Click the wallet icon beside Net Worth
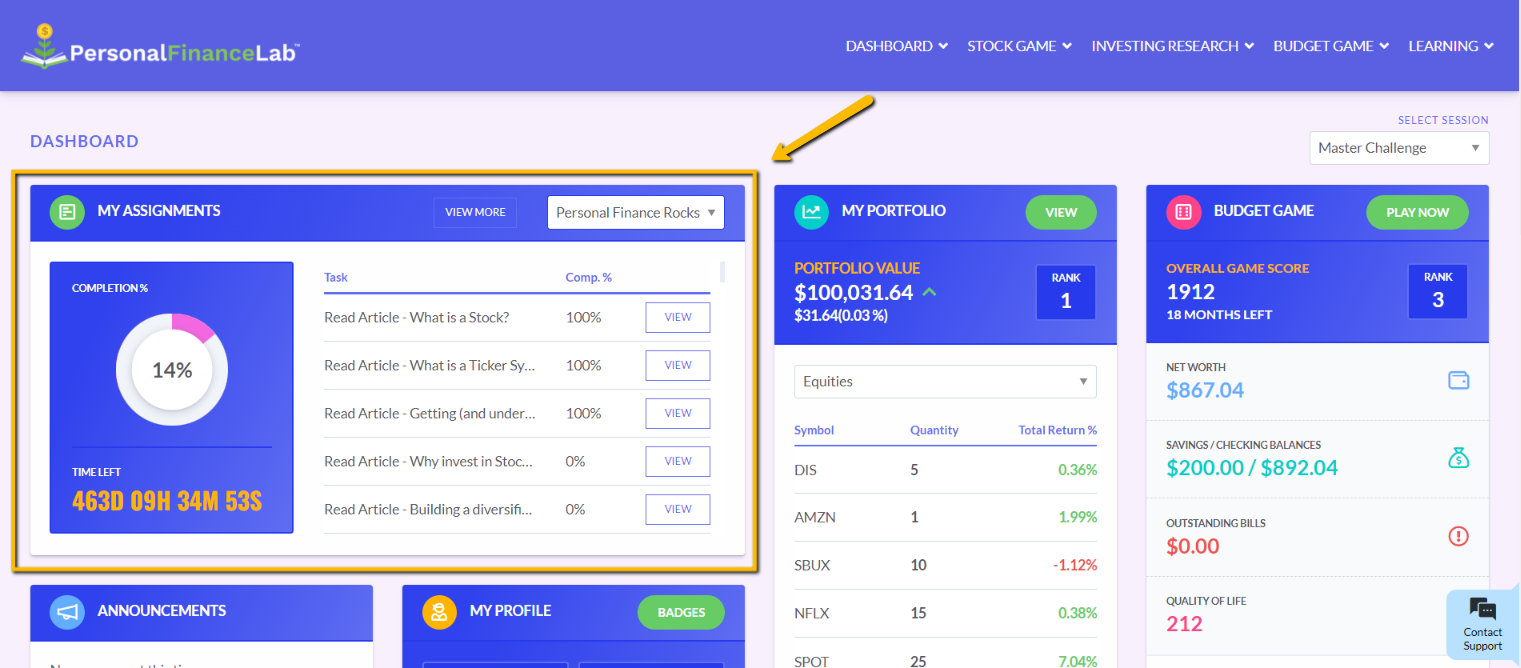Viewport: 1521px width, 668px height. (1458, 380)
